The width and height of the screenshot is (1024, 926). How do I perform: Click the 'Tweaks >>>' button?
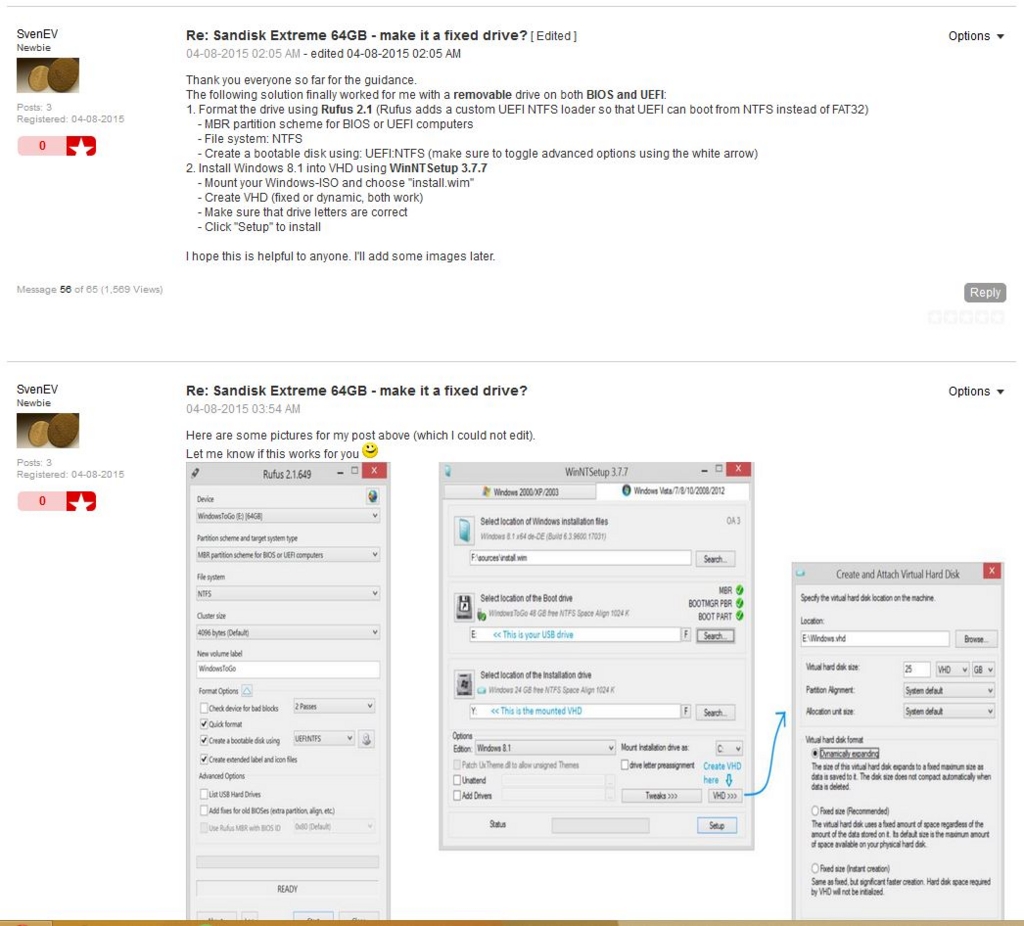pos(661,795)
